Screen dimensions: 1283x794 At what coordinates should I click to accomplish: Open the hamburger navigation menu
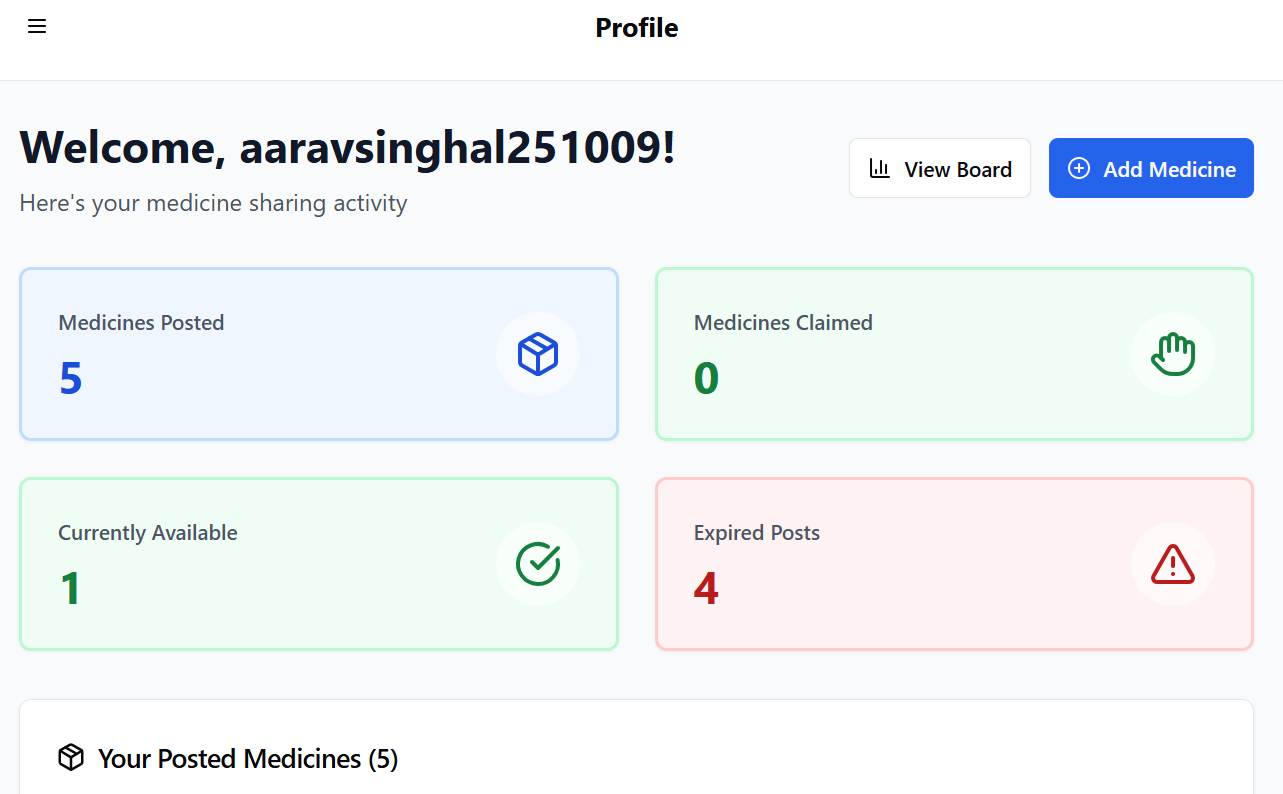[37, 27]
